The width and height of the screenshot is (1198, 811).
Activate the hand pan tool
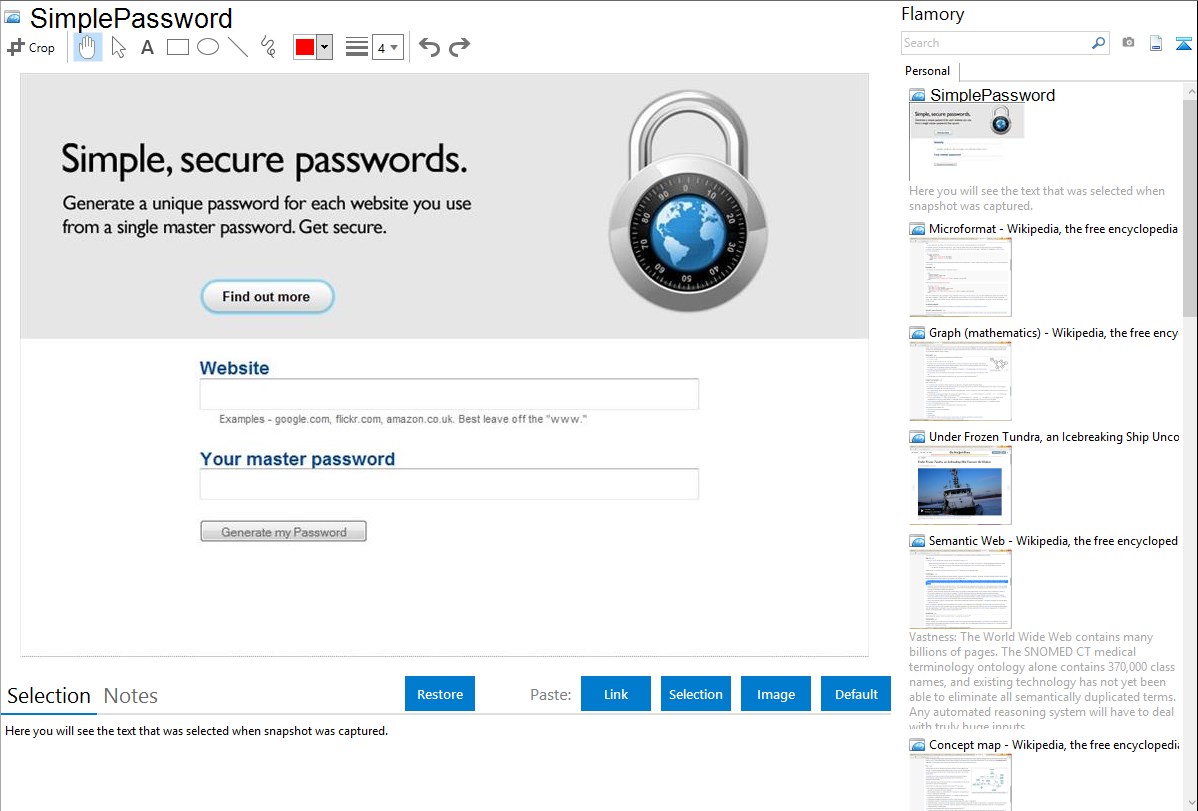click(x=87, y=47)
